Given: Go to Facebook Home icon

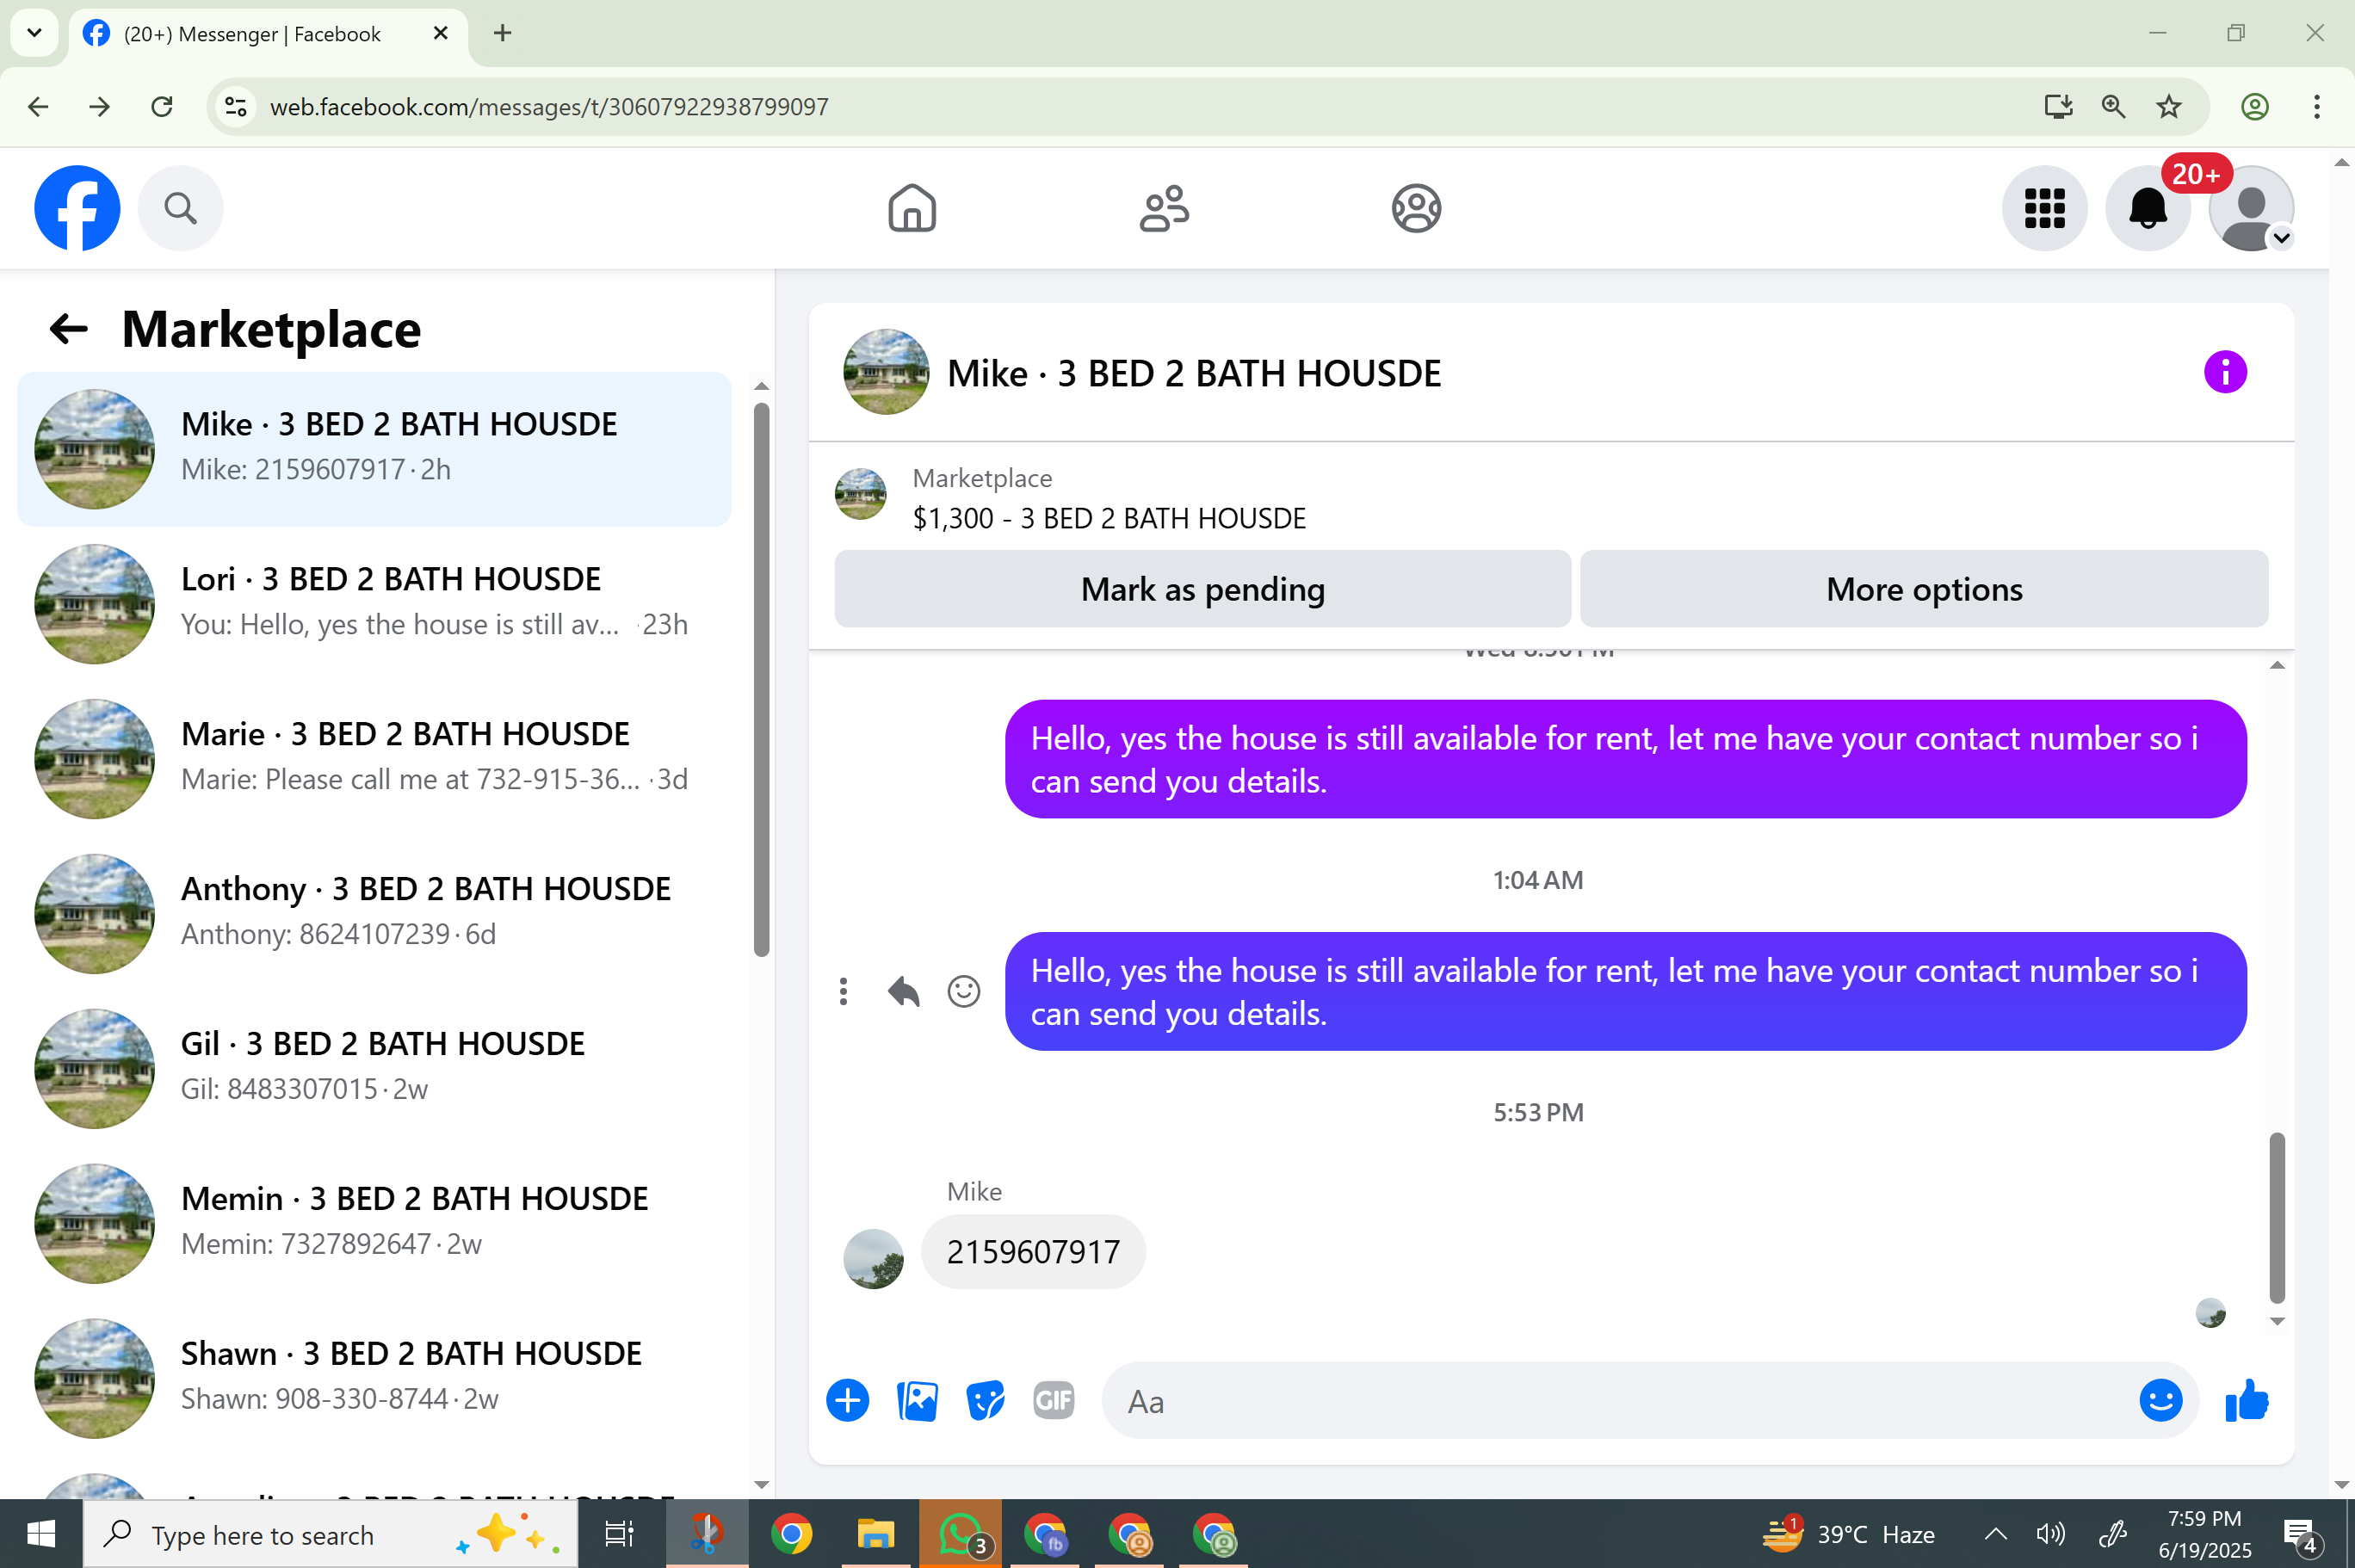Looking at the screenshot, I should [912, 208].
